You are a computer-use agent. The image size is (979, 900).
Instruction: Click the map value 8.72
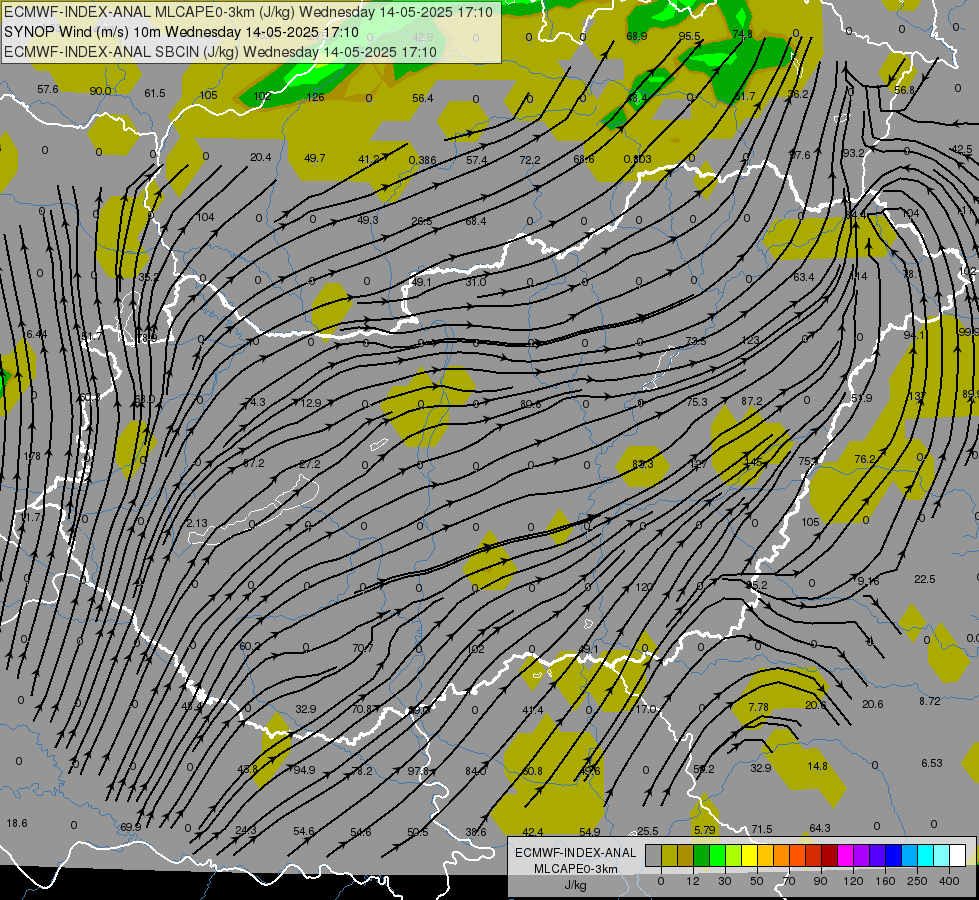(930, 701)
